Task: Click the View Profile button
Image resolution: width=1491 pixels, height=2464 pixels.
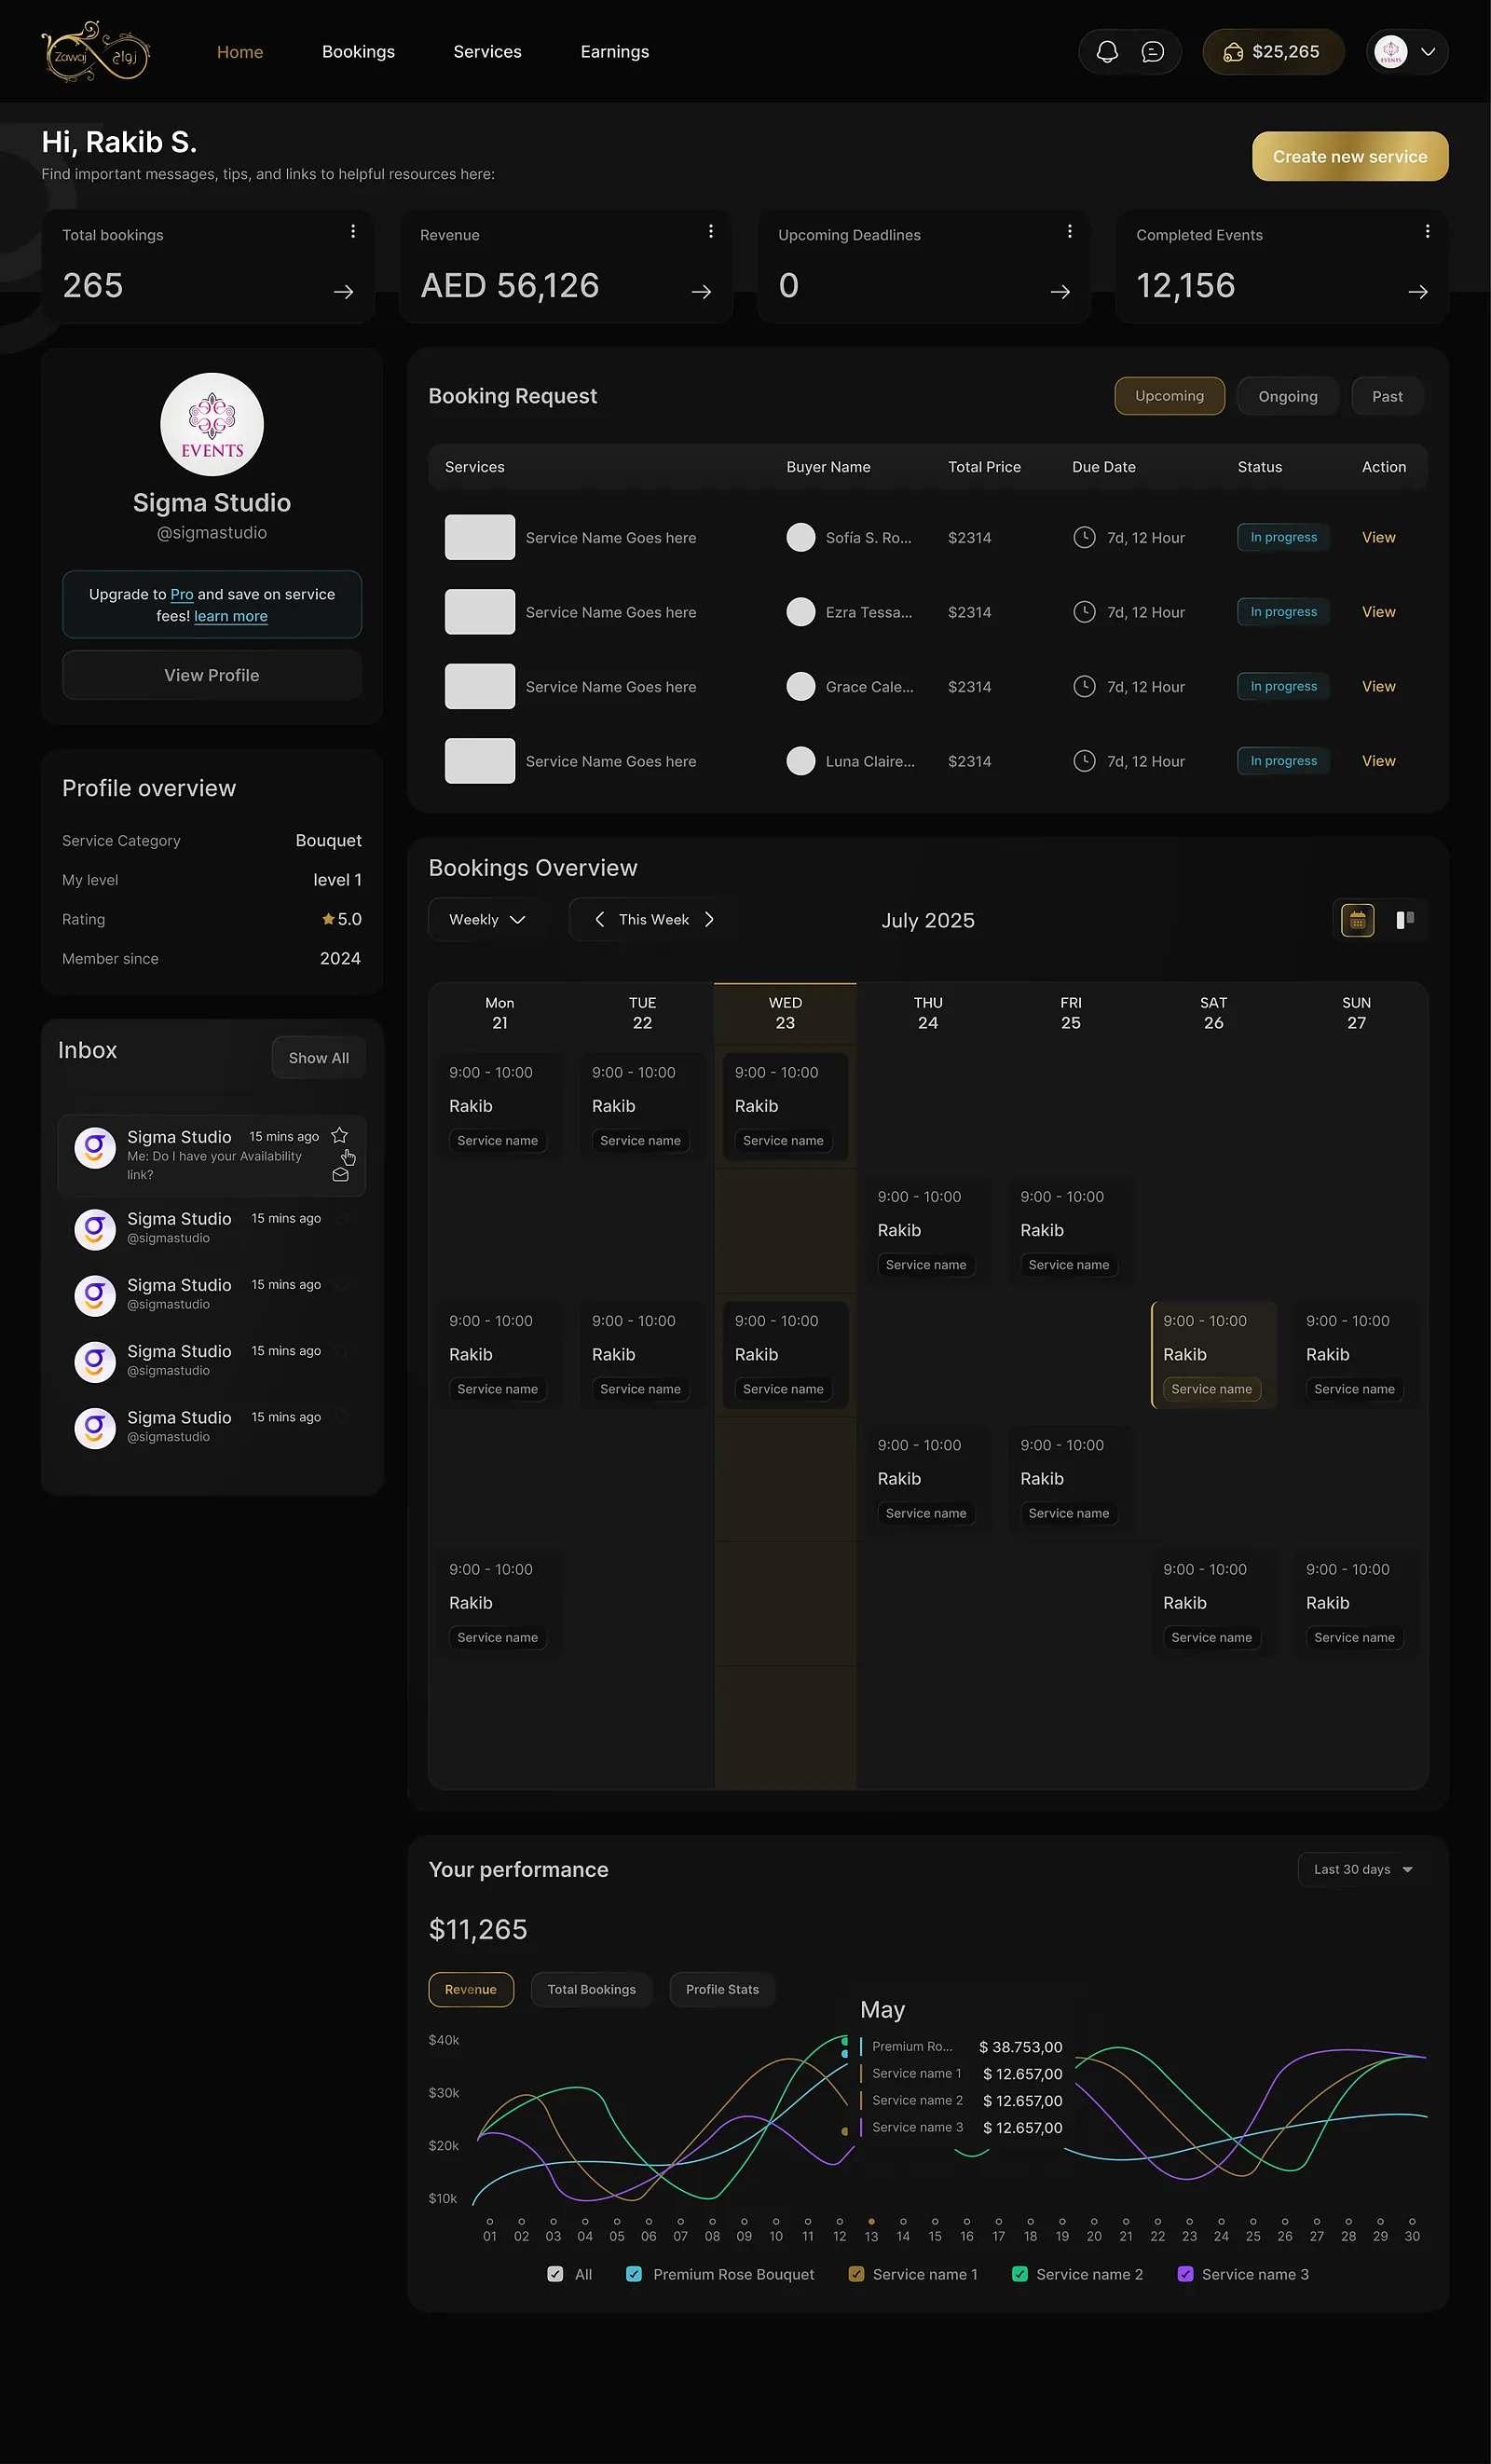Action: click(x=212, y=675)
